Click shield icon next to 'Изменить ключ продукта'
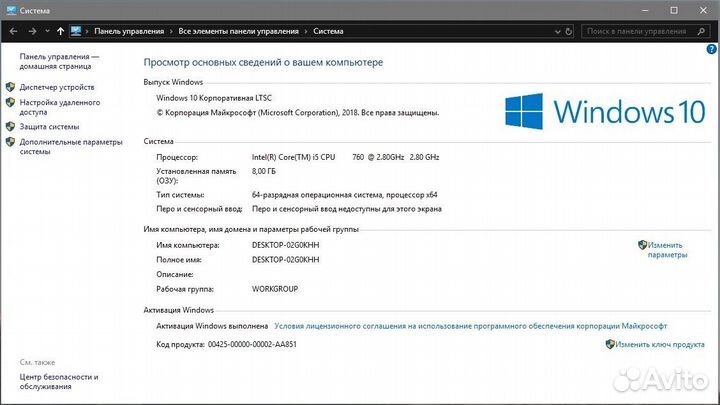Screen dimensions: 720x405 610,344
